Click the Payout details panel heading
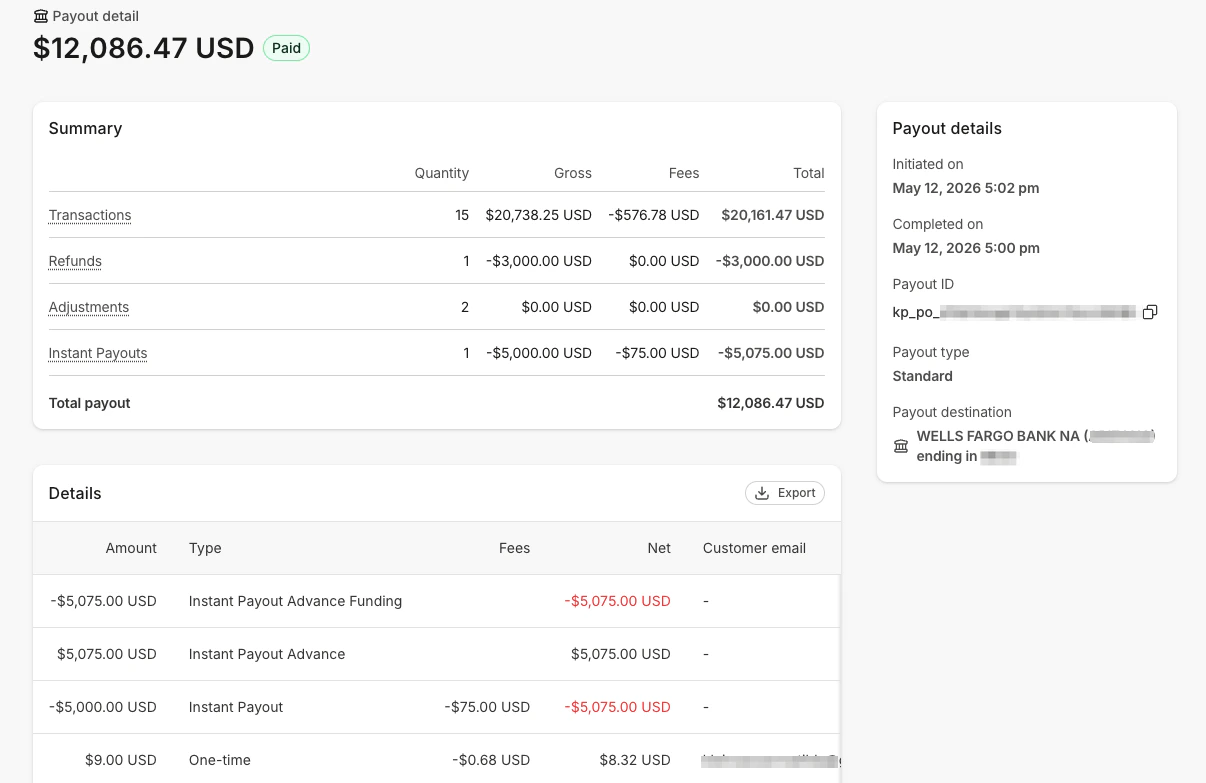1206x783 pixels. point(947,128)
